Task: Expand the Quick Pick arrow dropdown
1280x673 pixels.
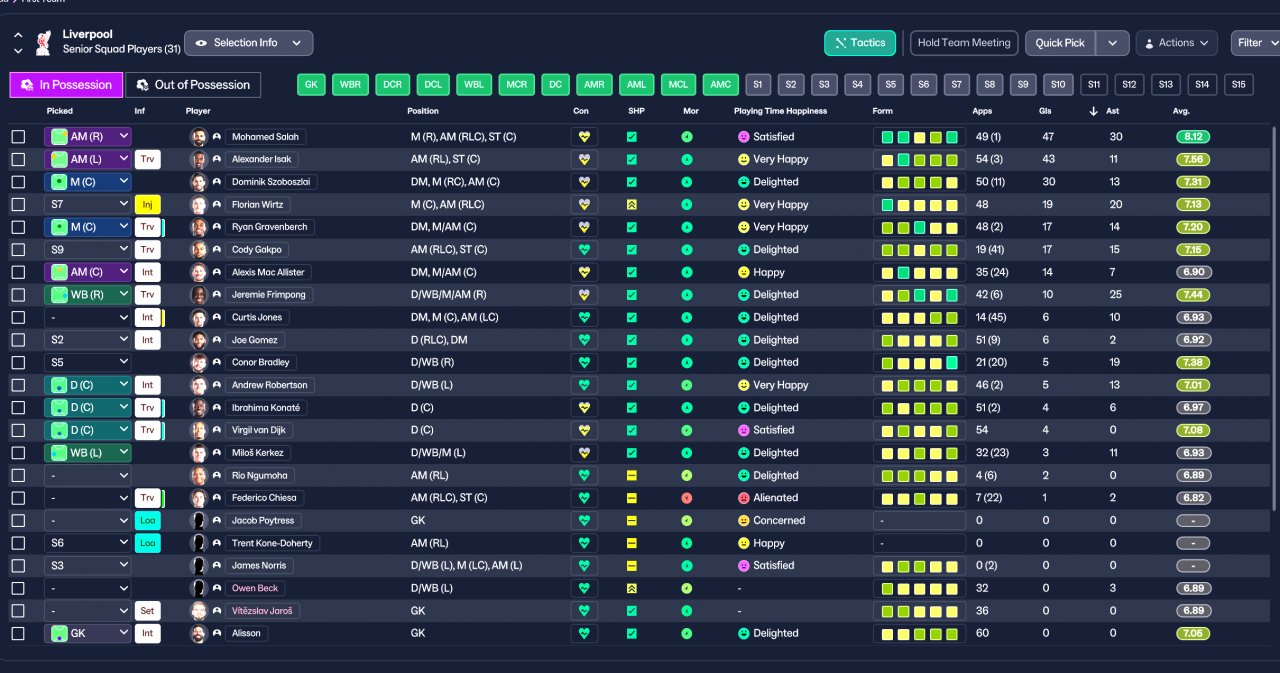Action: 1112,43
